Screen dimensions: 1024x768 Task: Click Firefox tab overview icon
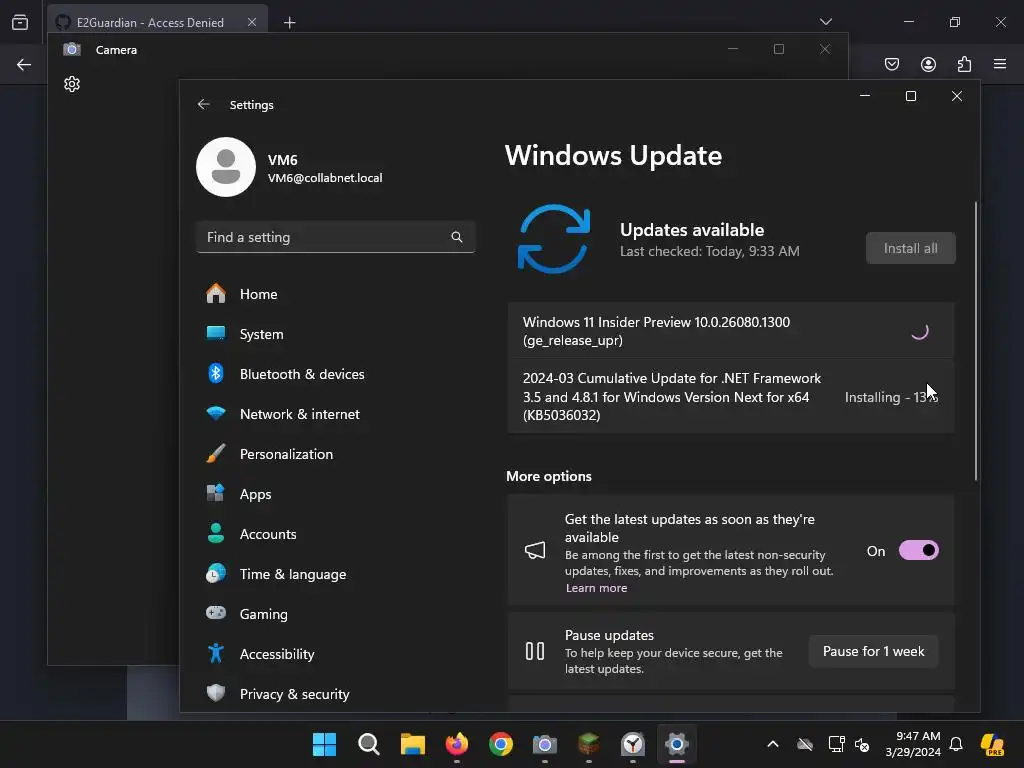[20, 22]
